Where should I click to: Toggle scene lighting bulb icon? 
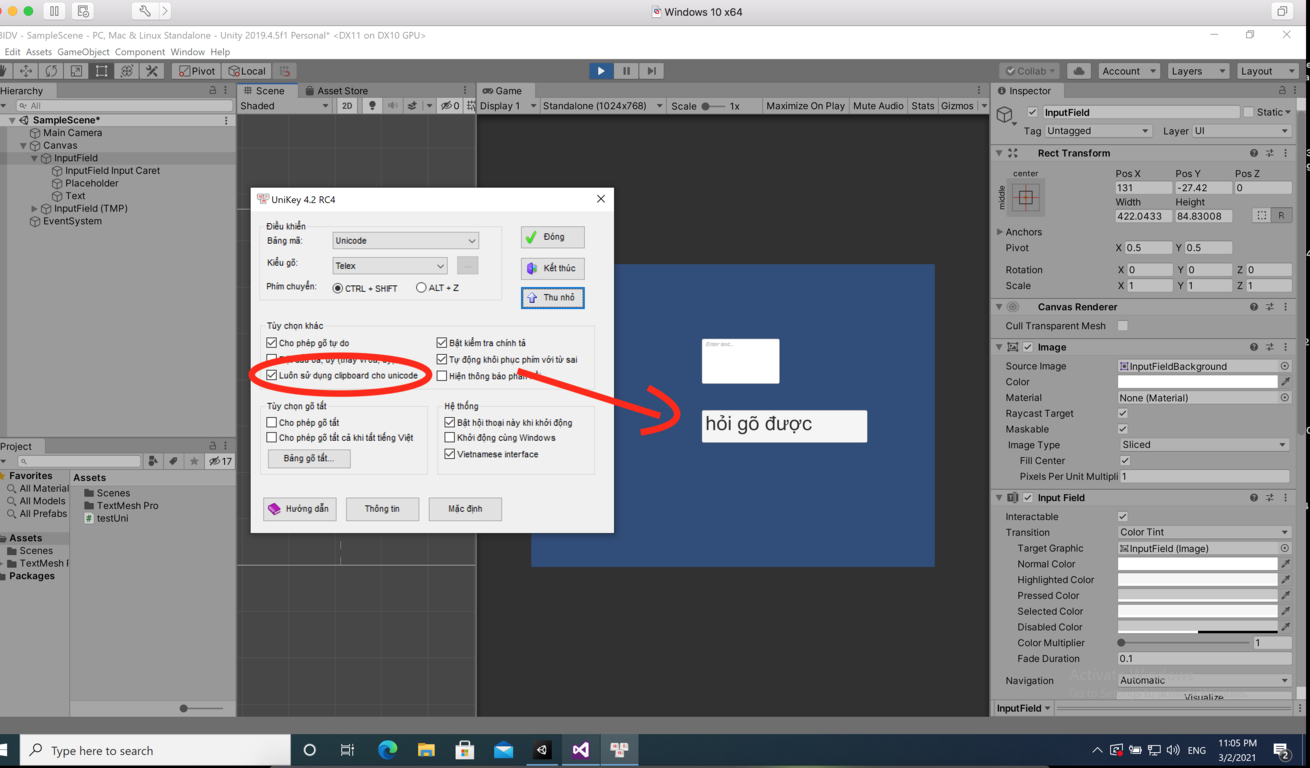pyautogui.click(x=372, y=106)
